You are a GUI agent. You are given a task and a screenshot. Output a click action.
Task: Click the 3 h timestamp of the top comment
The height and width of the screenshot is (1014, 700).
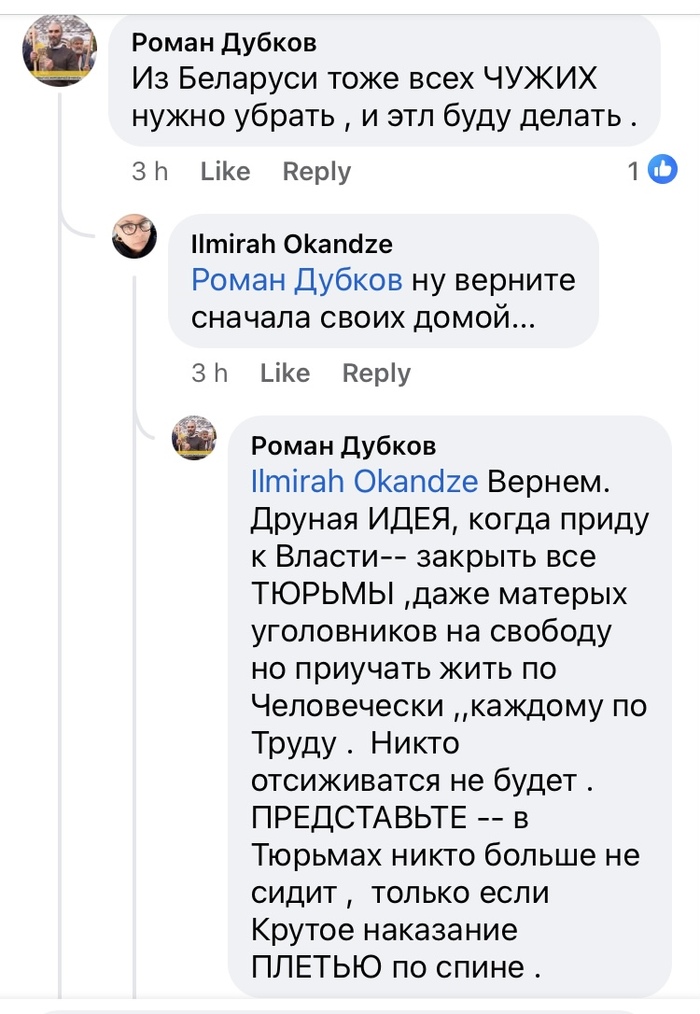pos(150,172)
